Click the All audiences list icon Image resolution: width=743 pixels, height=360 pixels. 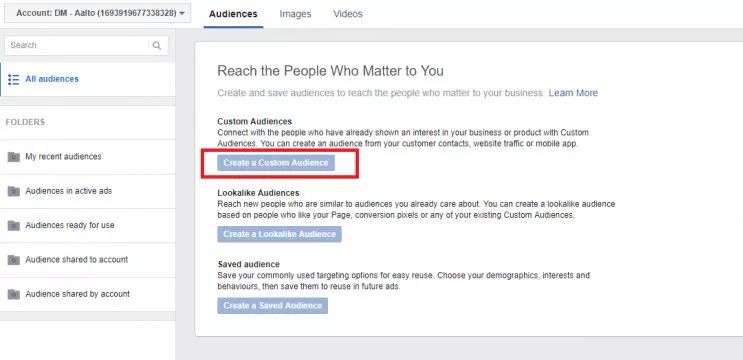tap(14, 79)
